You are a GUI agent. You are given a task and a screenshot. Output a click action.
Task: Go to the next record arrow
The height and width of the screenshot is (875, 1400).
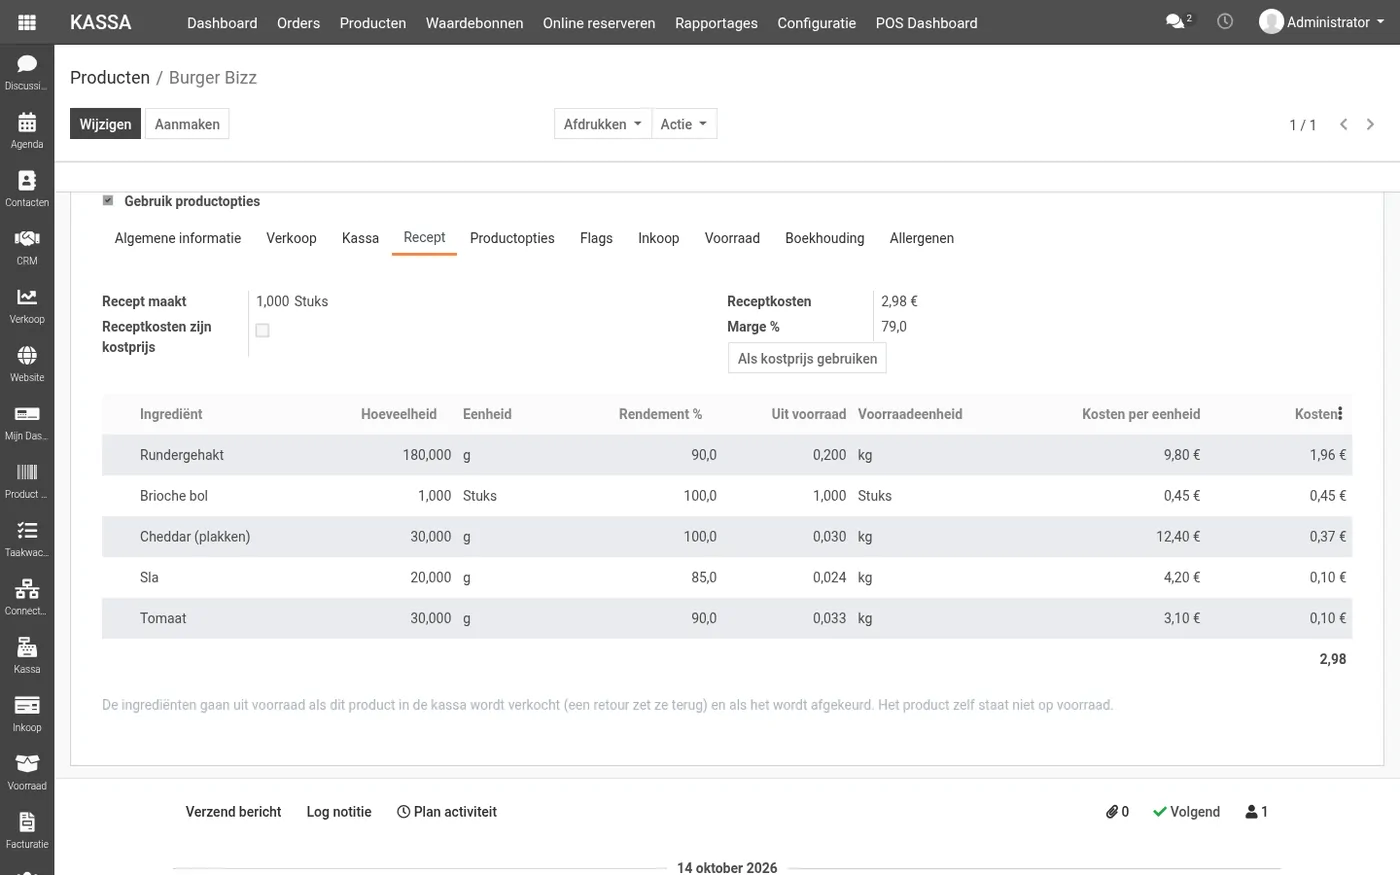point(1370,124)
